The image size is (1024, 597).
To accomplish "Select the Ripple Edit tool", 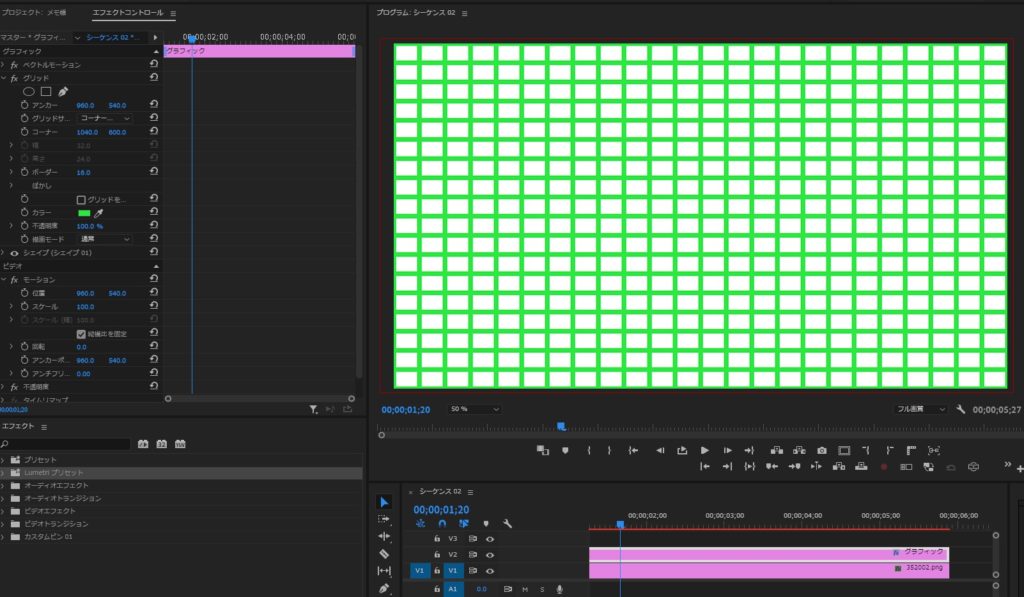I will coord(384,536).
